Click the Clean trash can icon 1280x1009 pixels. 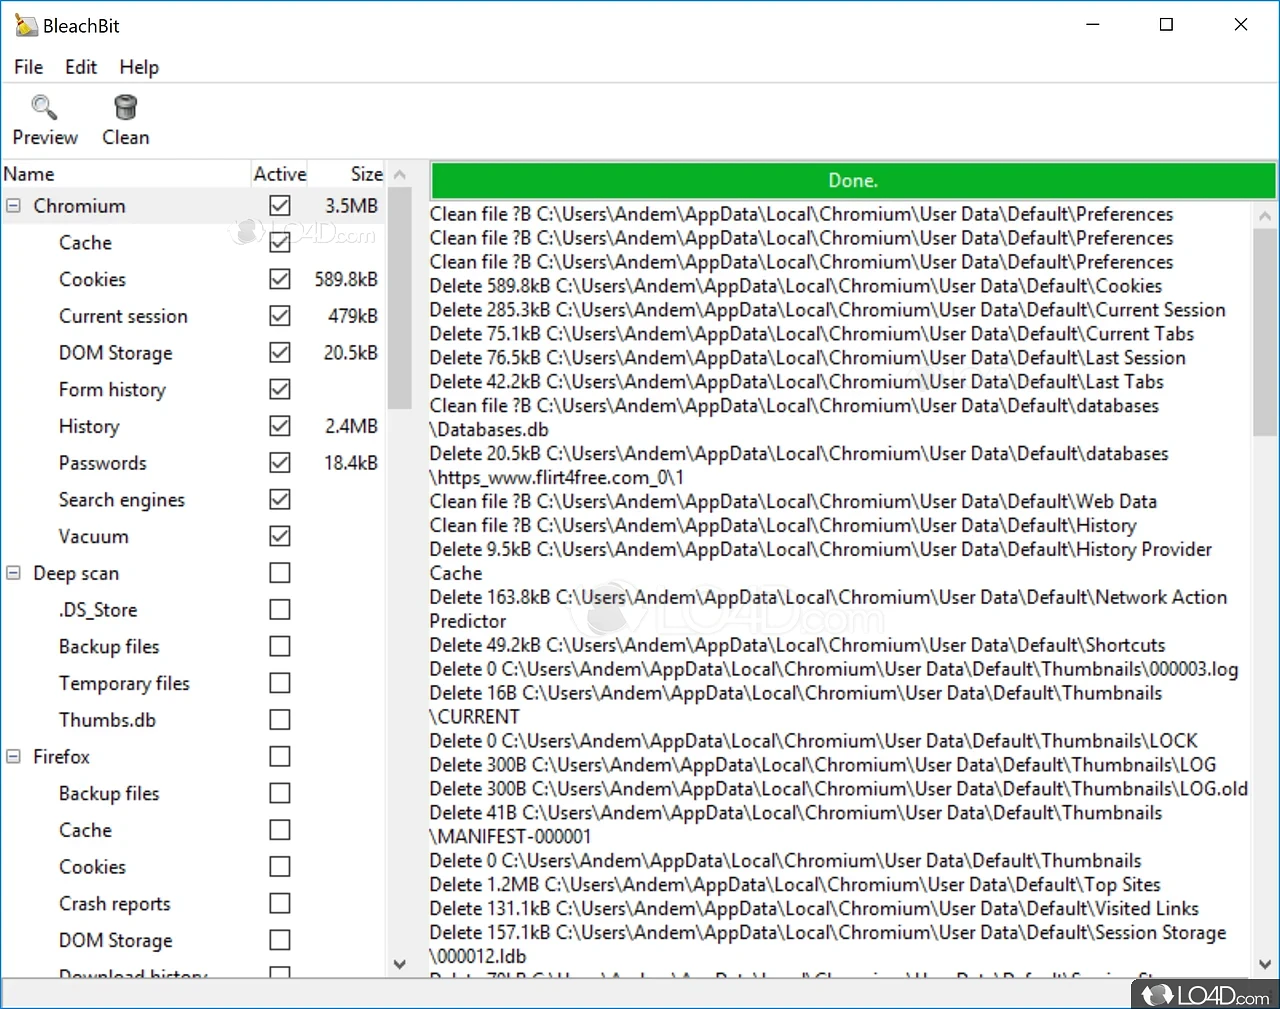coord(125,107)
